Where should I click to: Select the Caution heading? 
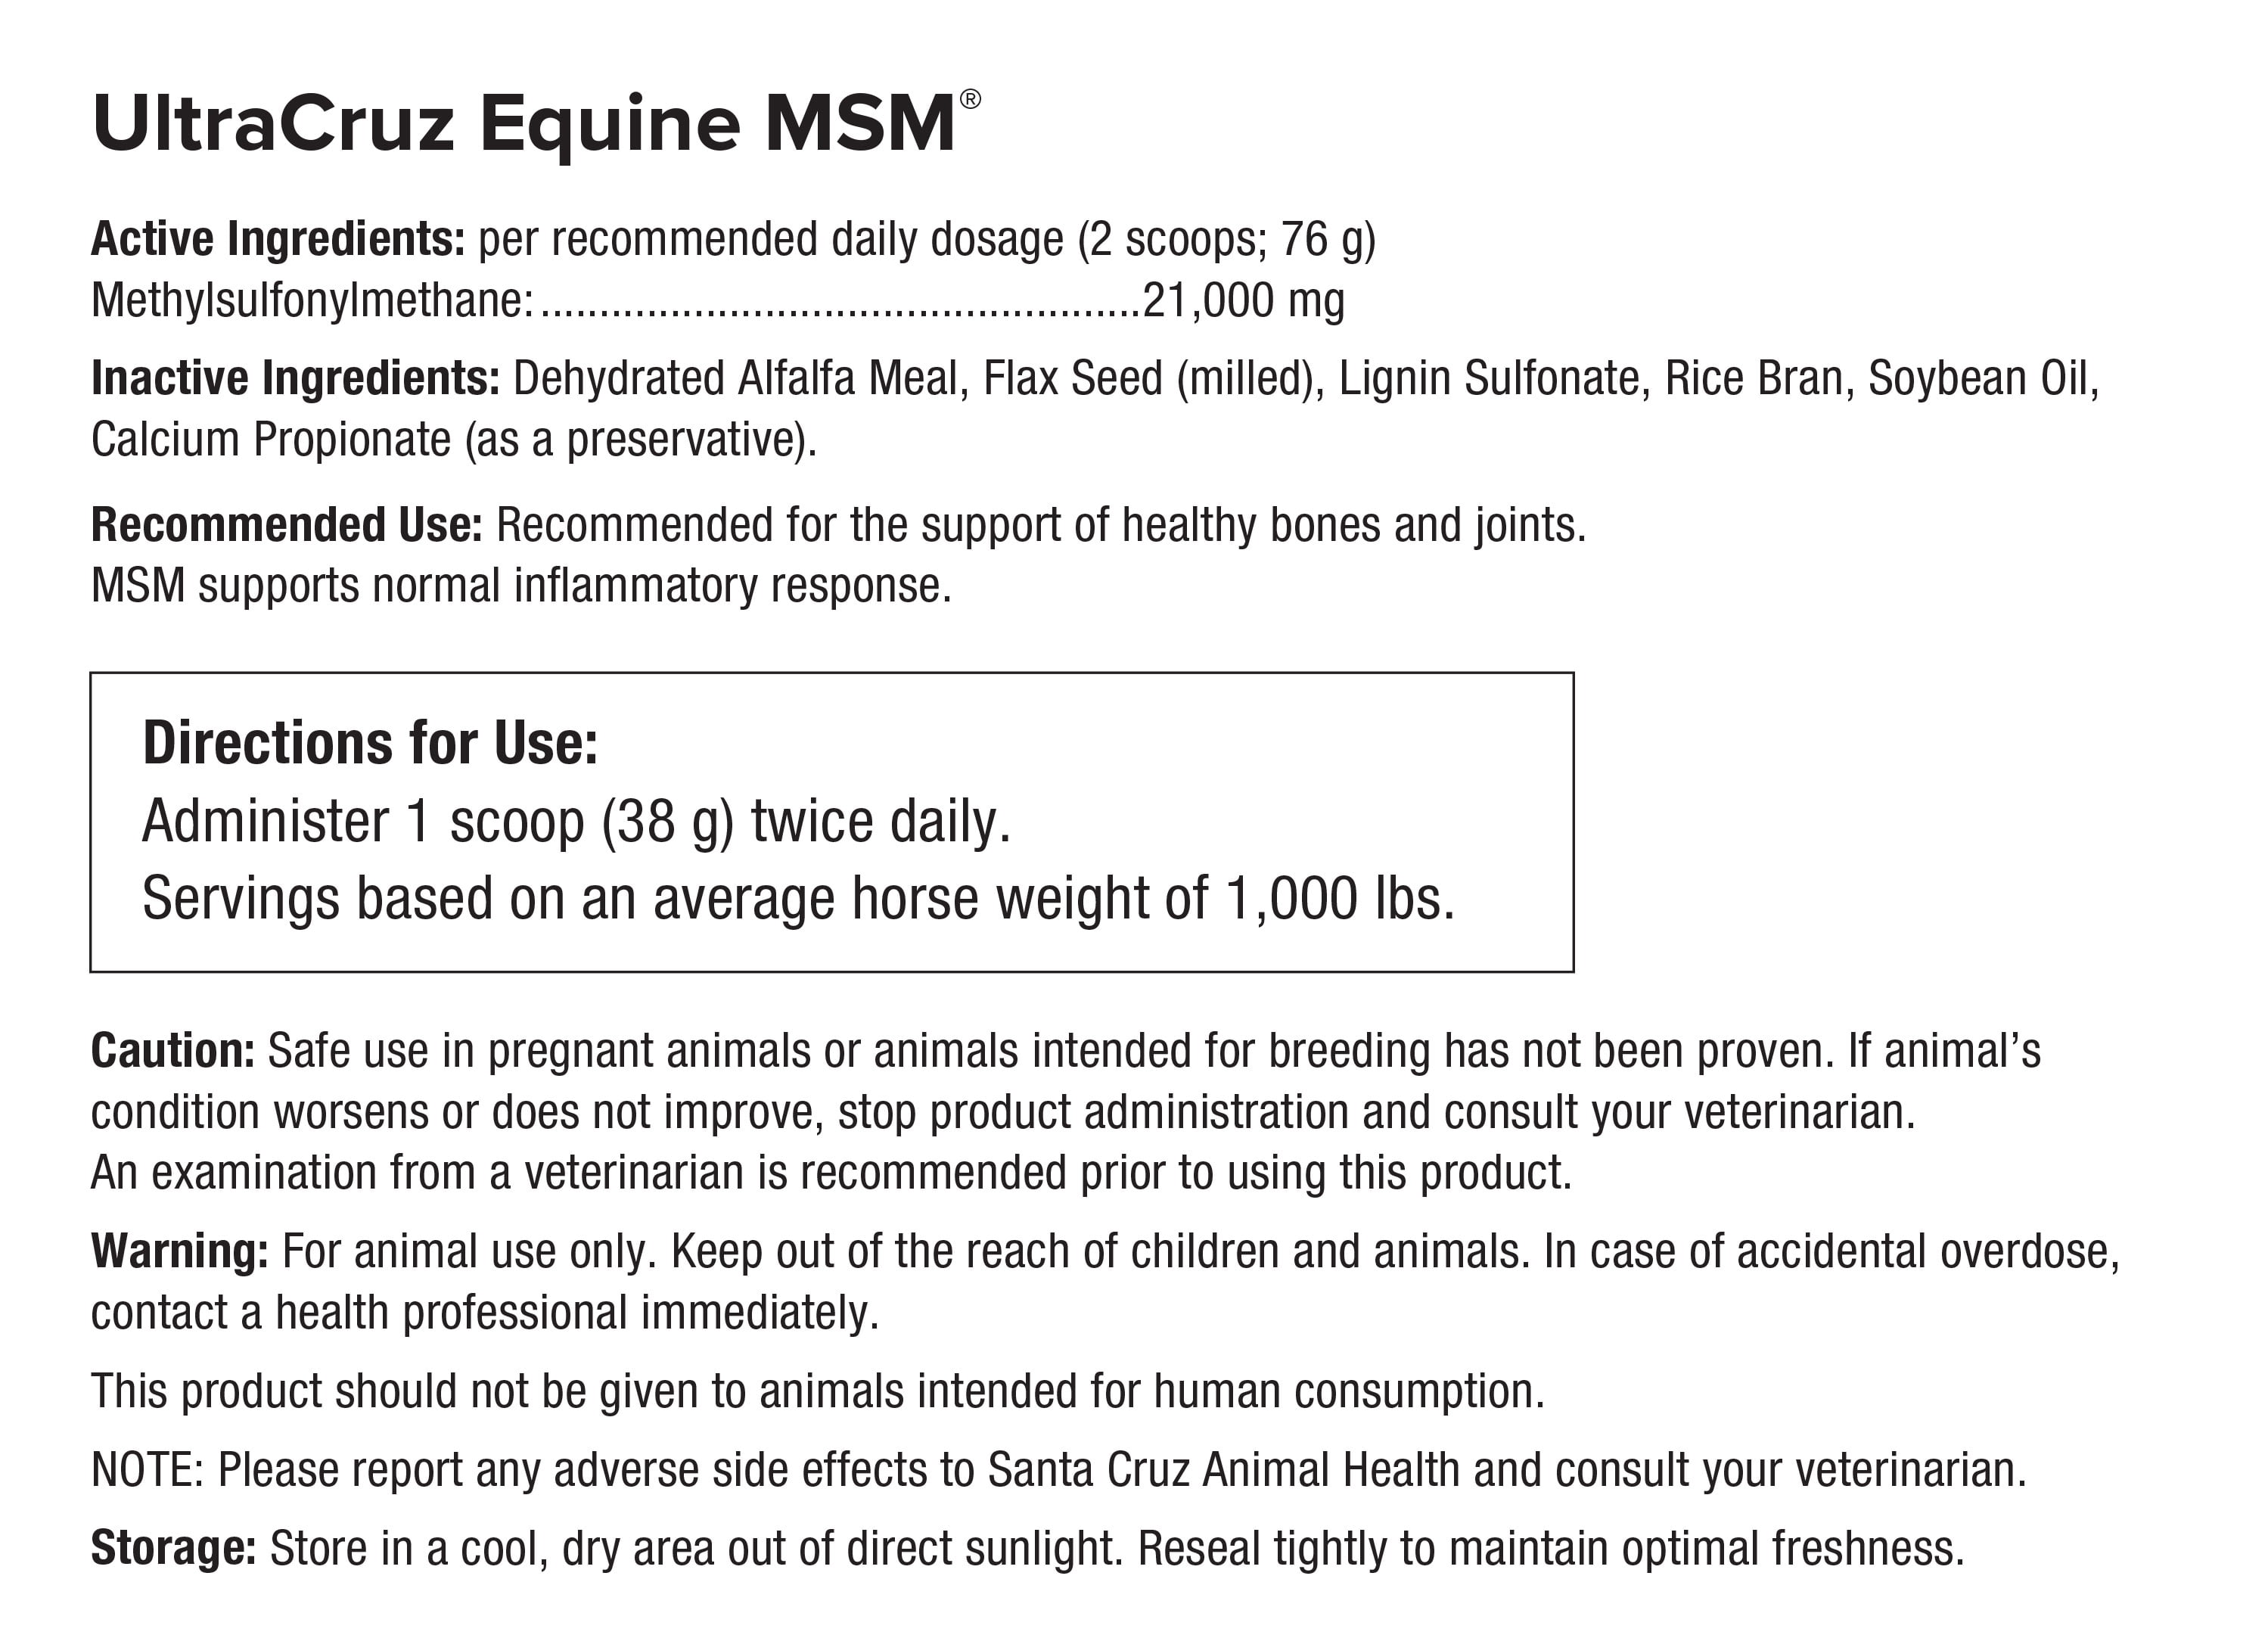pyautogui.click(x=172, y=1052)
